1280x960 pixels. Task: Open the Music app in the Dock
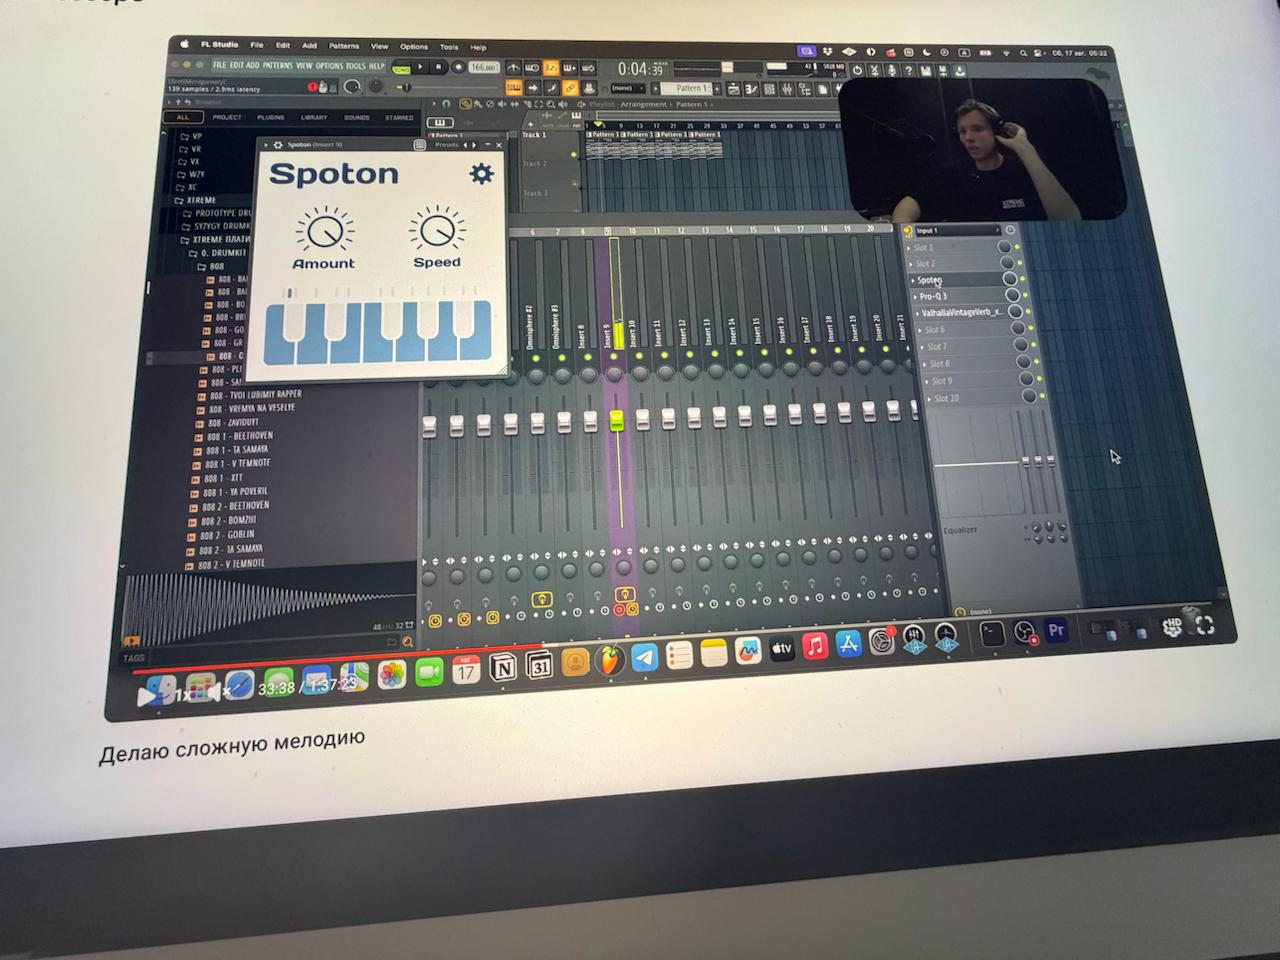[815, 646]
